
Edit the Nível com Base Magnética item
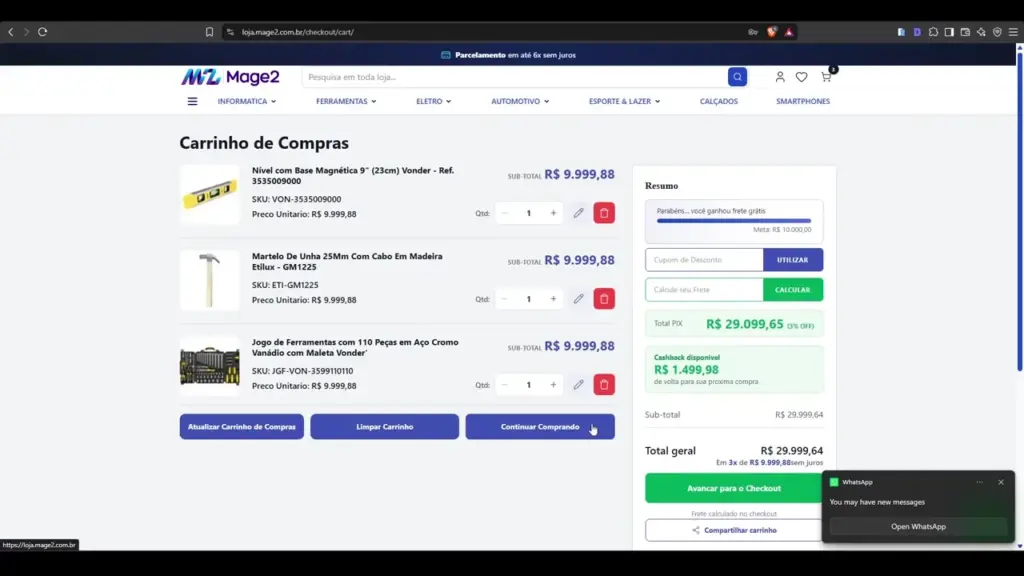578,213
